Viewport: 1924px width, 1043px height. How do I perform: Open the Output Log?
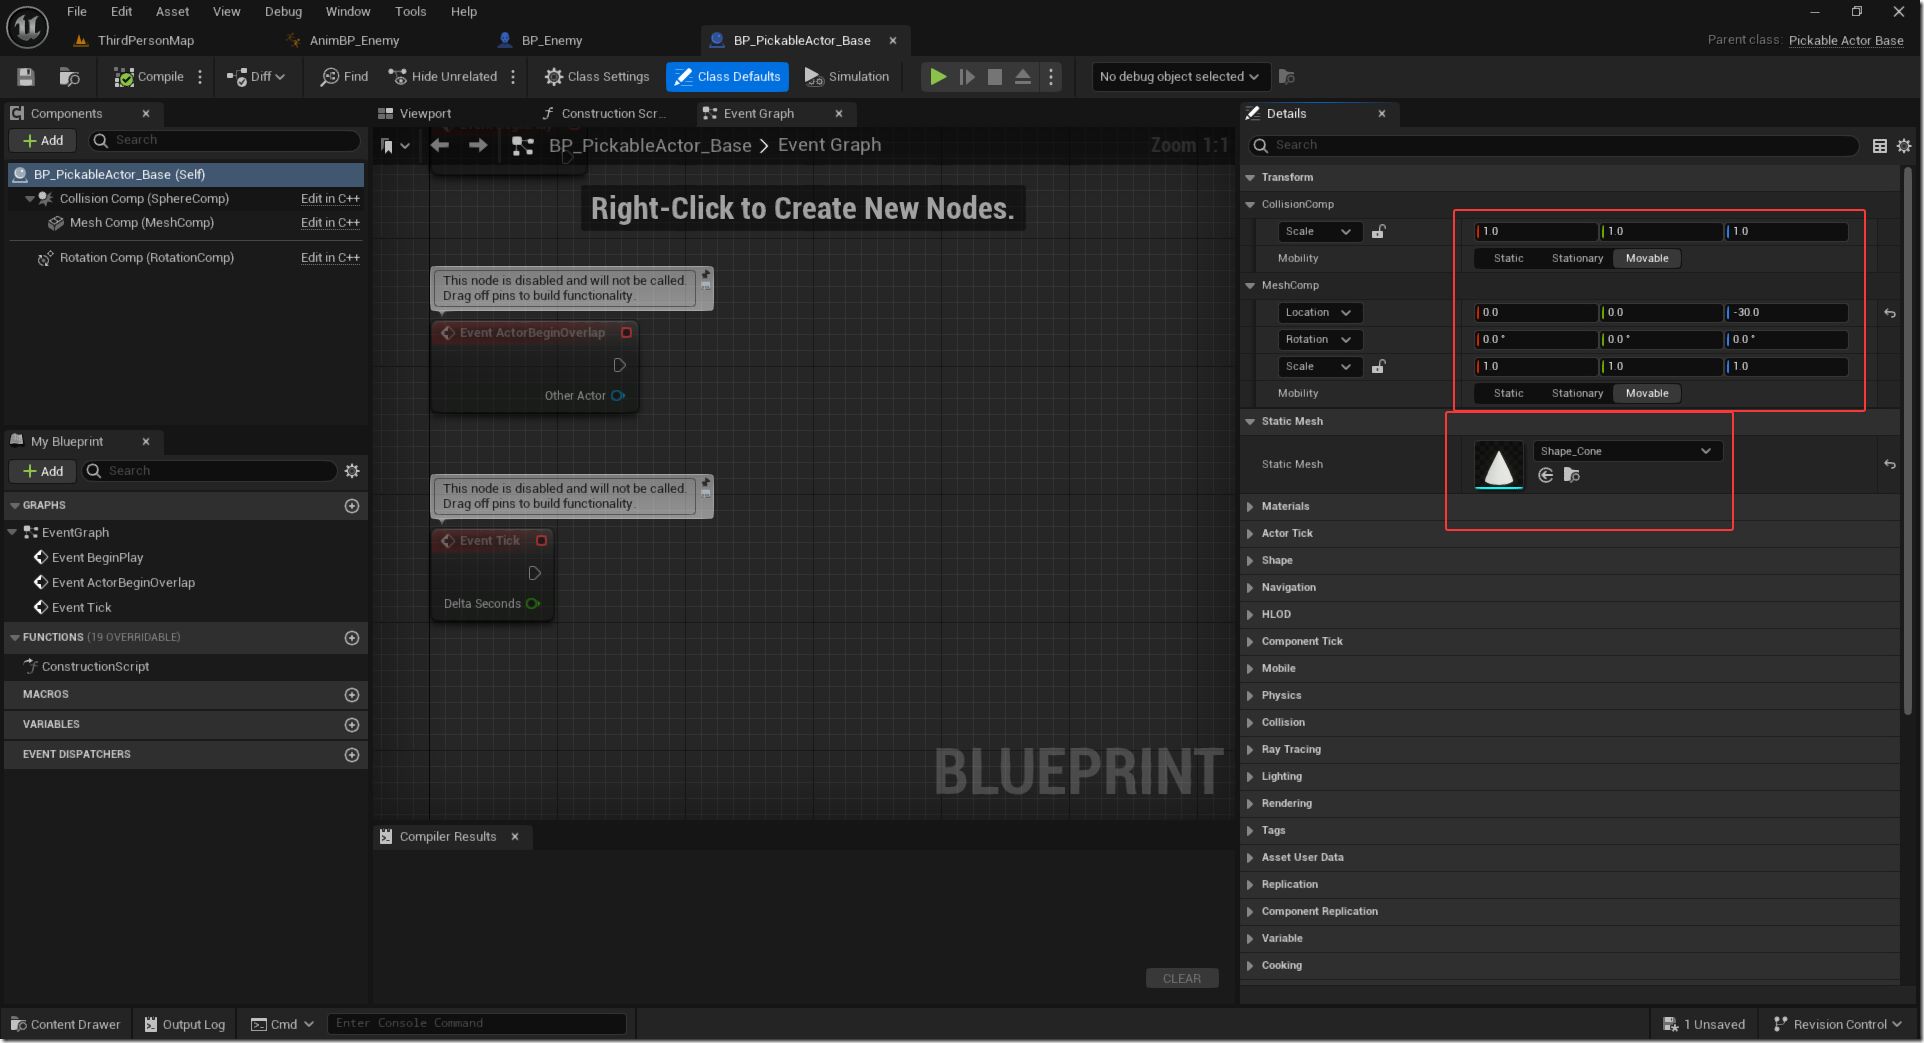185,1025
